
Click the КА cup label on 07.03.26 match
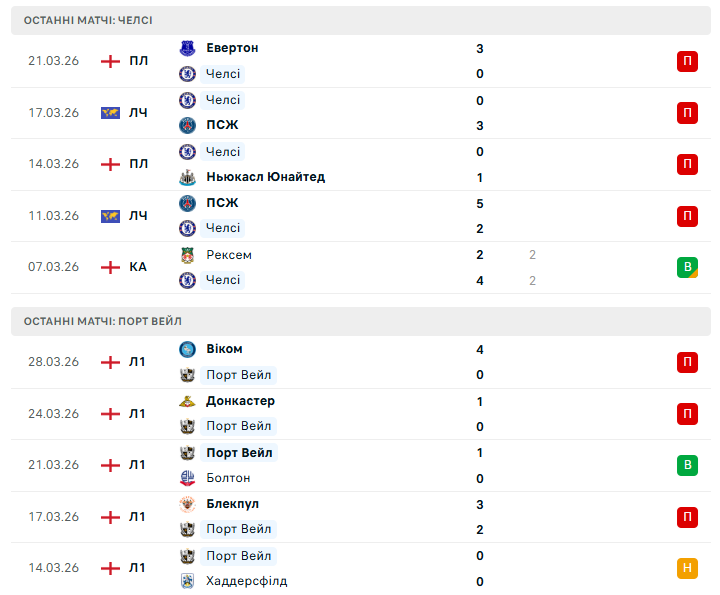point(137,267)
